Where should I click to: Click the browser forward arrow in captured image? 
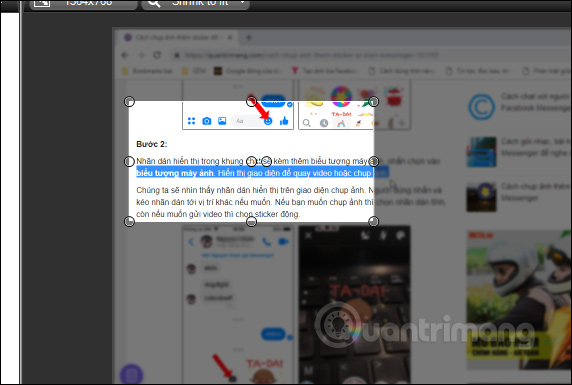click(x=141, y=55)
